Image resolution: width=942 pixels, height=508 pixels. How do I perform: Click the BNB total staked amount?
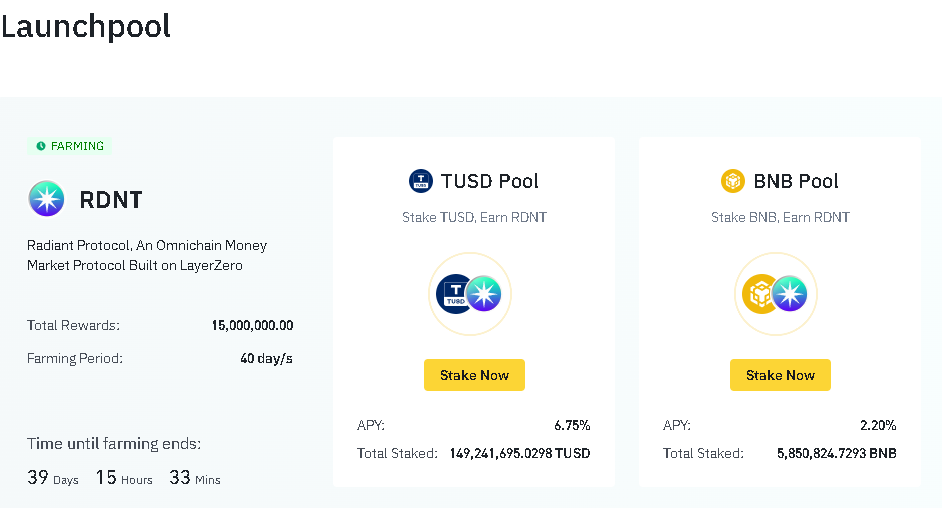(836, 453)
